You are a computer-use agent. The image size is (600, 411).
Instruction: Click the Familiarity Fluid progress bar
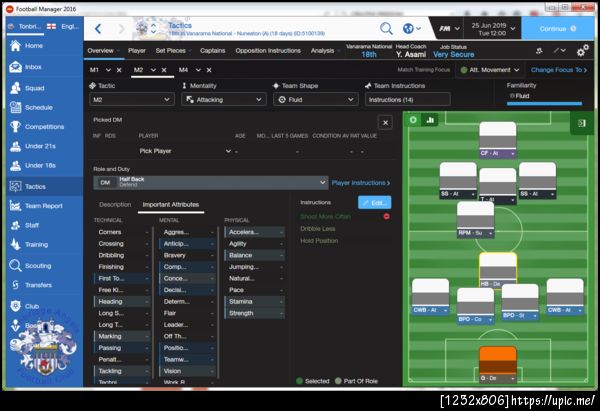click(544, 103)
